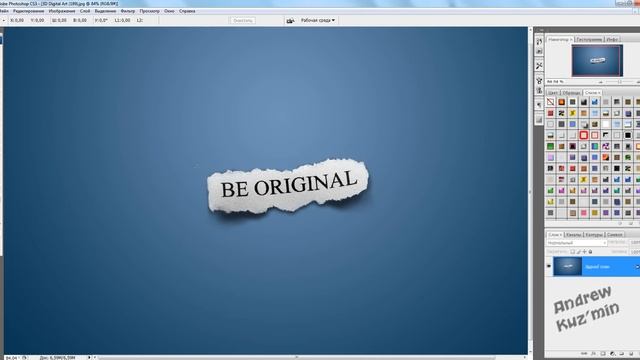640x360 pixels.
Task: Click the Navigator preview thumbnail
Action: pos(597,60)
